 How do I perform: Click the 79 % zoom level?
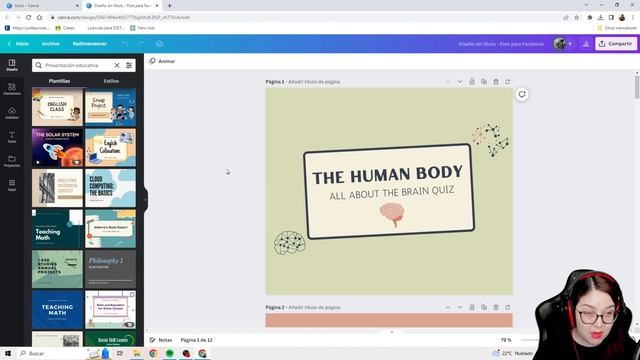click(506, 340)
